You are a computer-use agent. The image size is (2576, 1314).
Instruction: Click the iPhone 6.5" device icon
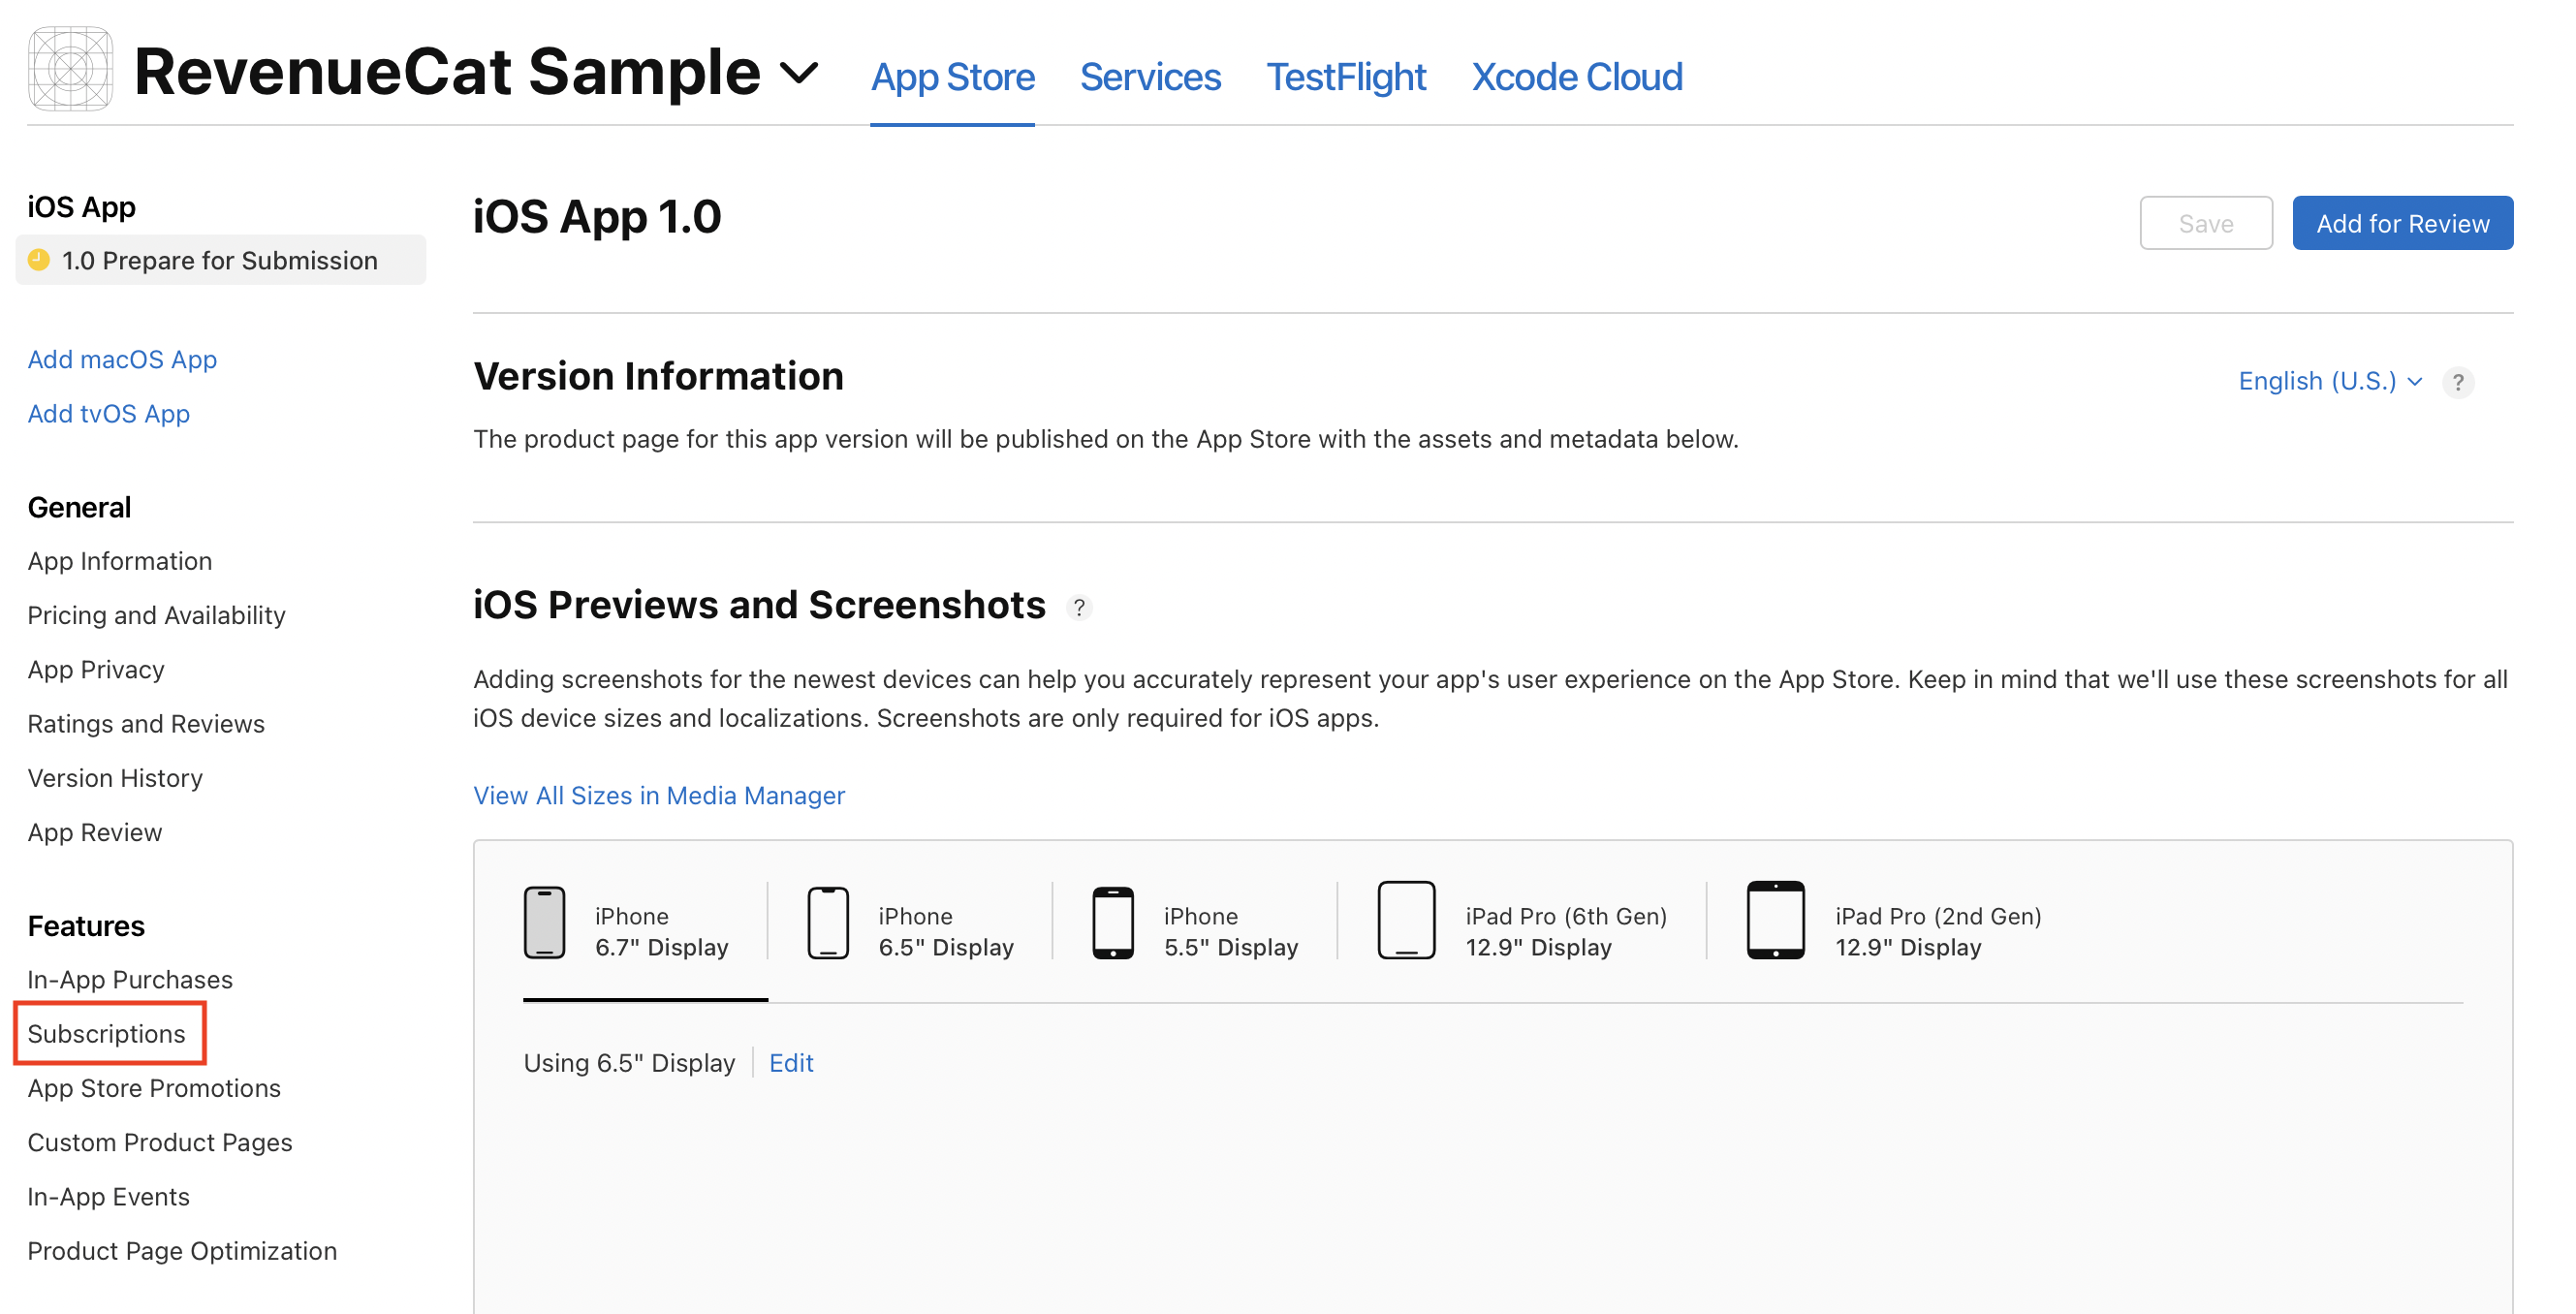coord(828,922)
